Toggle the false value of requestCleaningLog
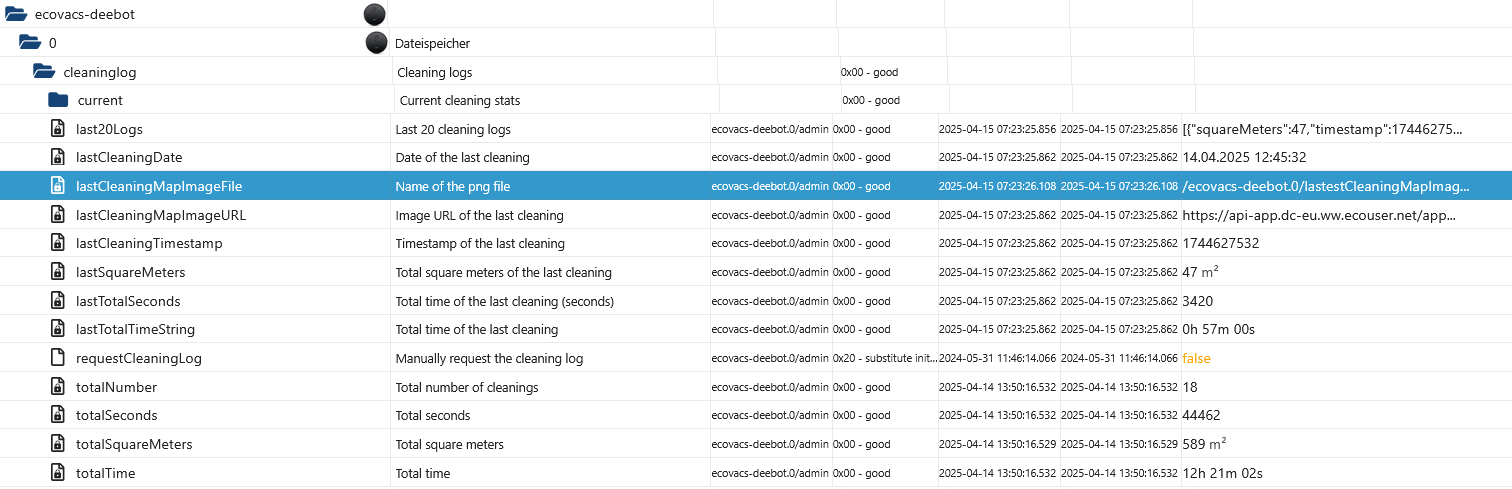The height and width of the screenshot is (489, 1512). coord(1196,358)
